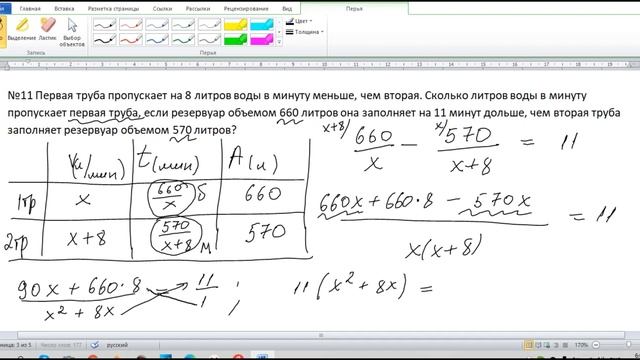Click the horizontal ruler above the page

320,65
